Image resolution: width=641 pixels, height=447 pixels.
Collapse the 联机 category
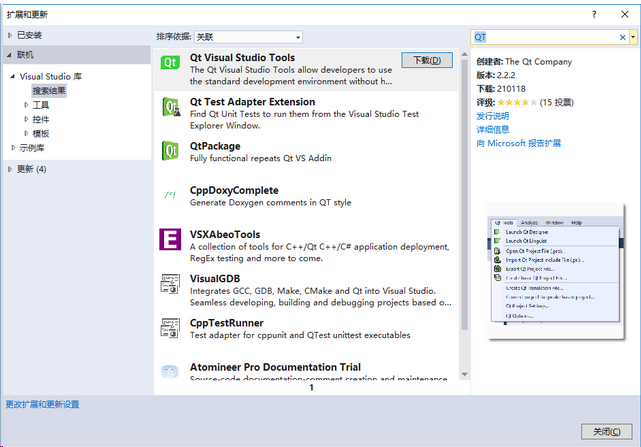[x=9, y=55]
